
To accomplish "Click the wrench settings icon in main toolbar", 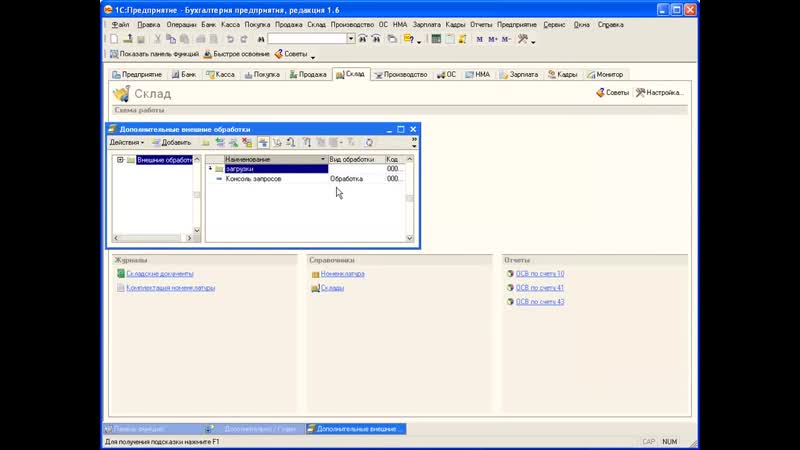I will pos(522,39).
